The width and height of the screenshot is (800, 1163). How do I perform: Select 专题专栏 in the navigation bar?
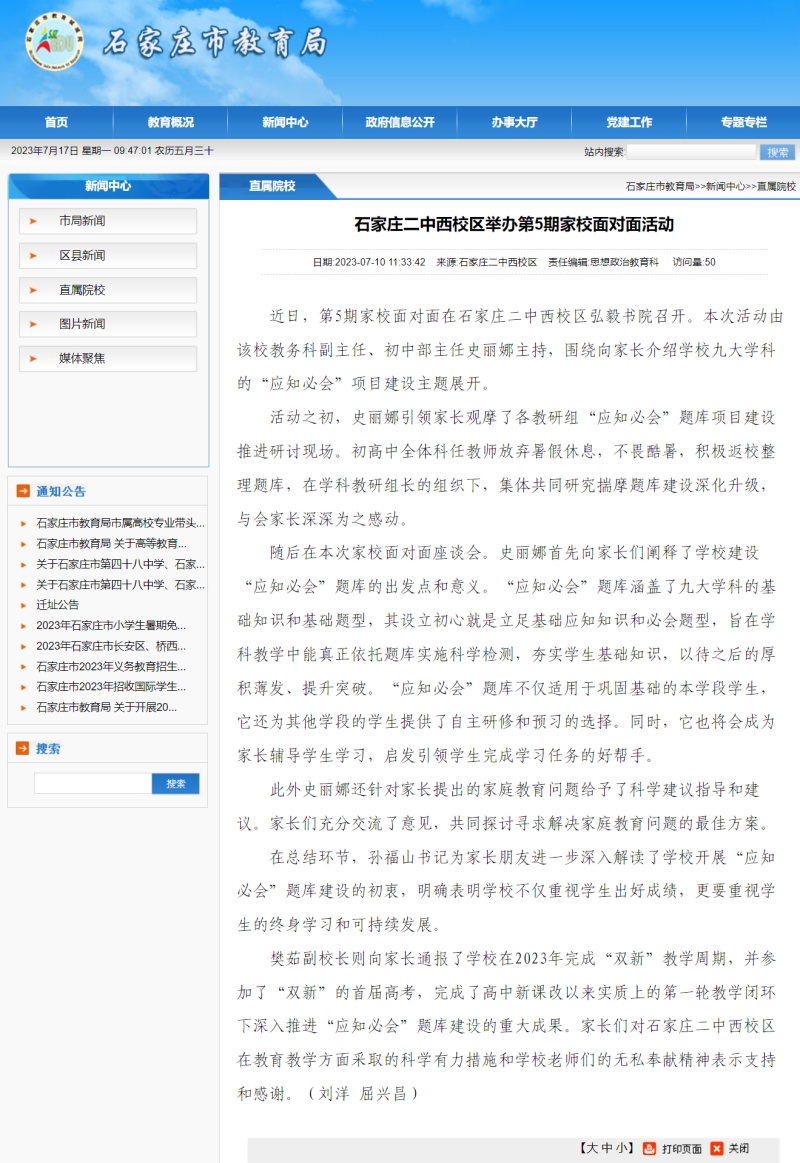[743, 122]
